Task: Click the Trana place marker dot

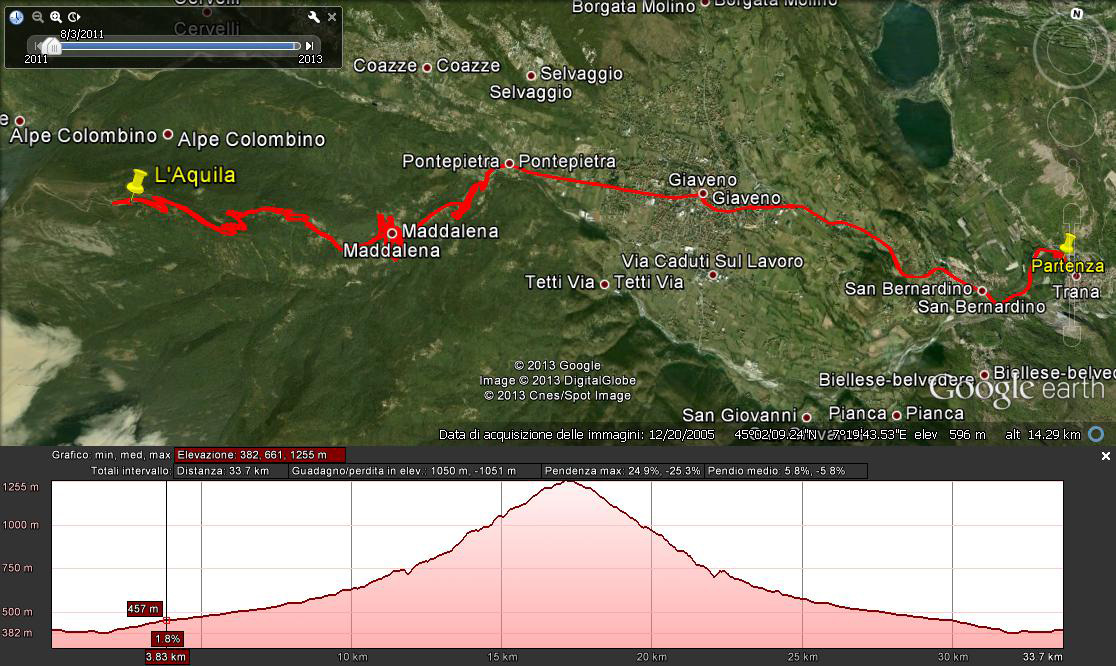Action: pos(1077,276)
